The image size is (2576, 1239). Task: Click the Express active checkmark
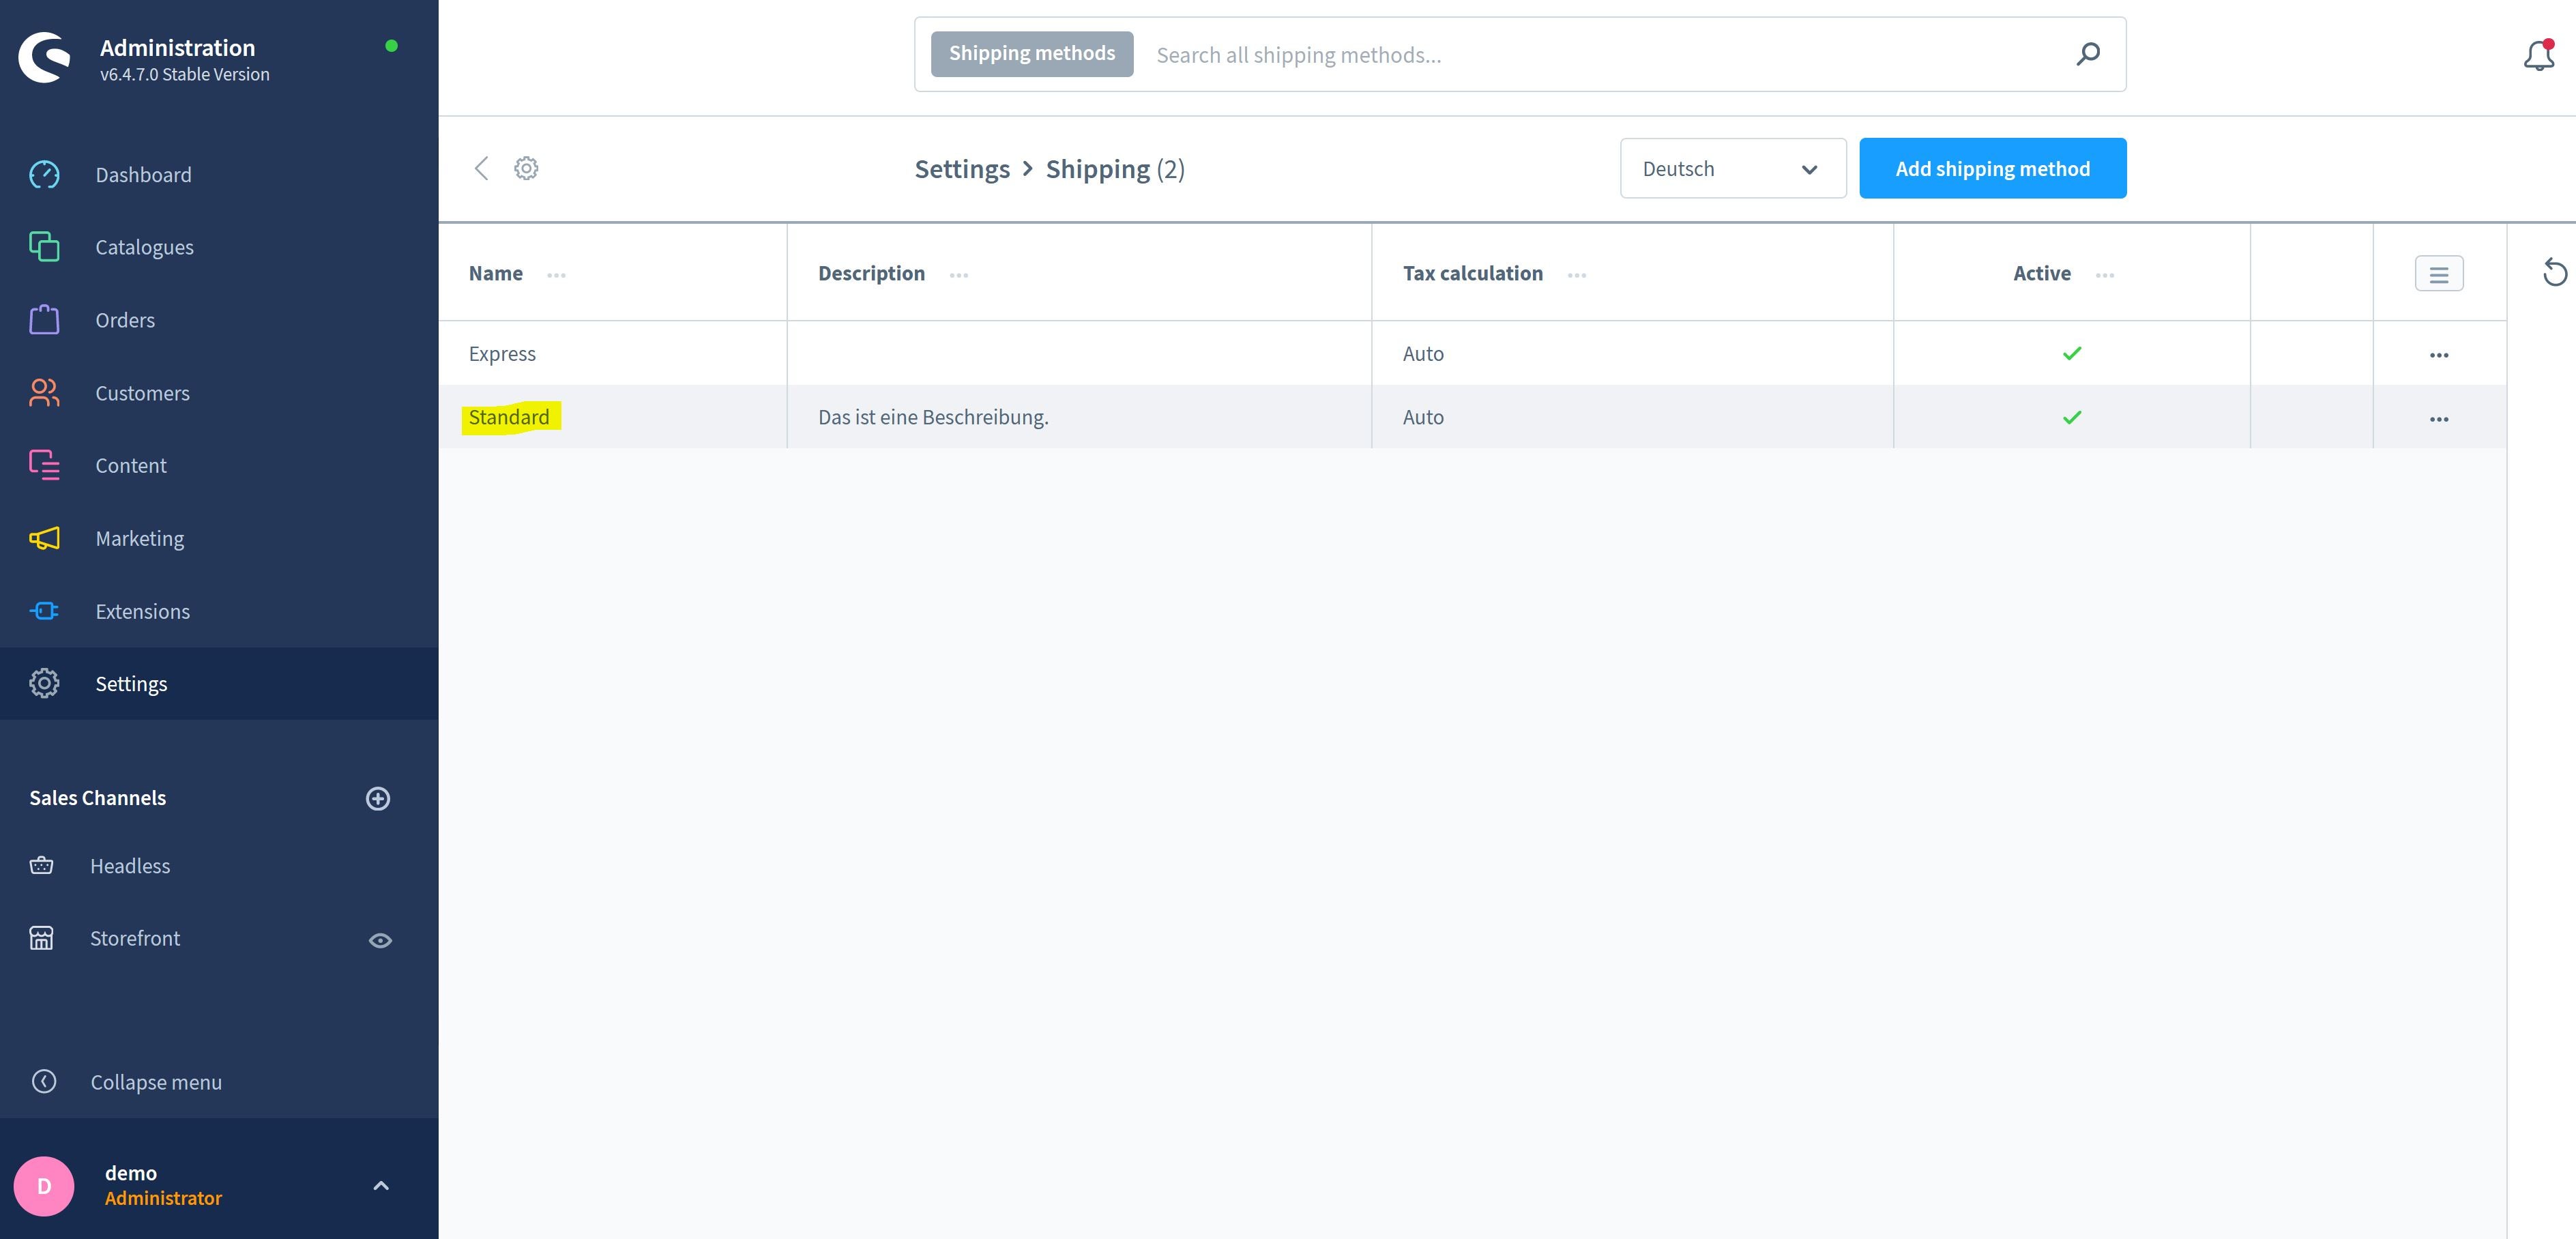(x=2072, y=353)
